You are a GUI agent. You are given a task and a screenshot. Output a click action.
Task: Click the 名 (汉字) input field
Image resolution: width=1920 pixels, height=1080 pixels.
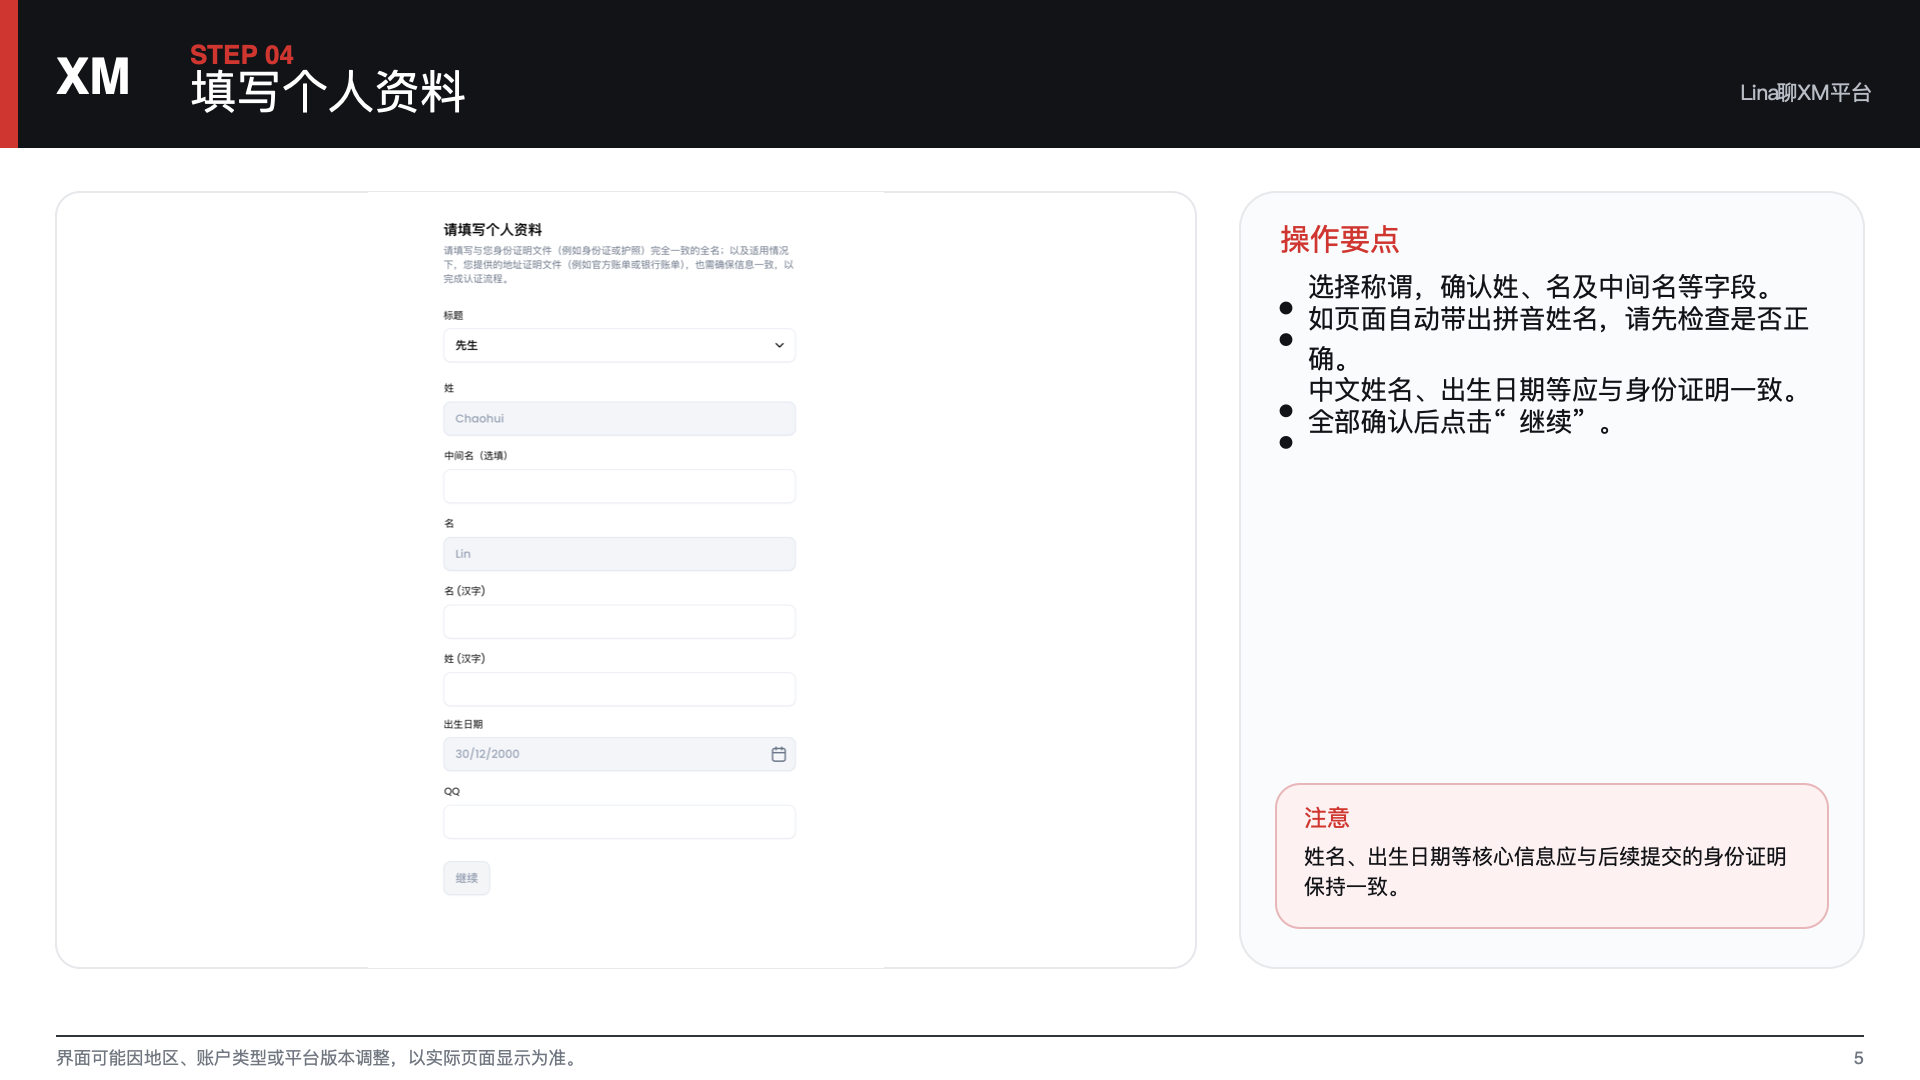(x=619, y=621)
